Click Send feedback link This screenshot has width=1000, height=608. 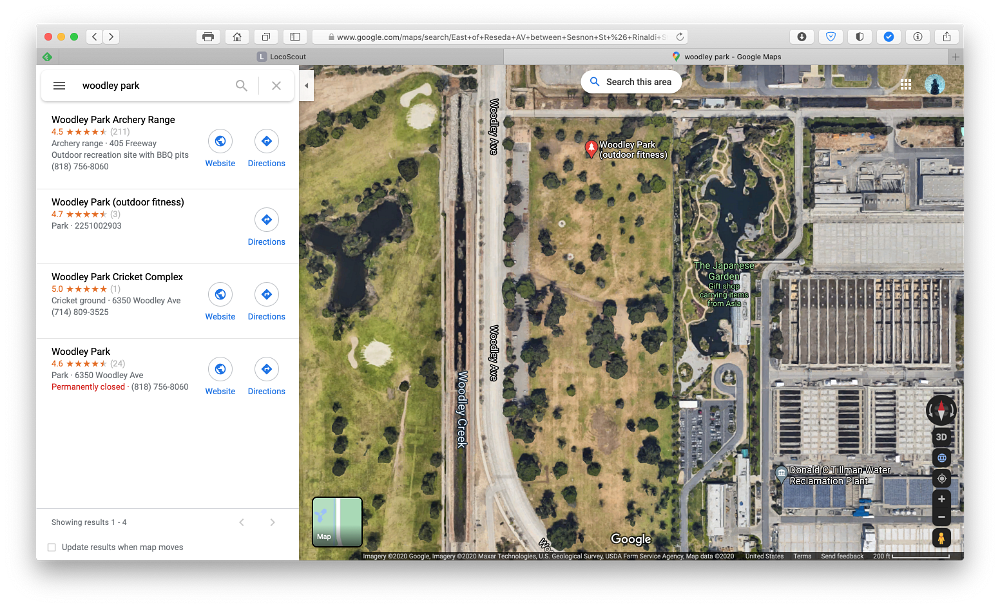click(x=842, y=556)
